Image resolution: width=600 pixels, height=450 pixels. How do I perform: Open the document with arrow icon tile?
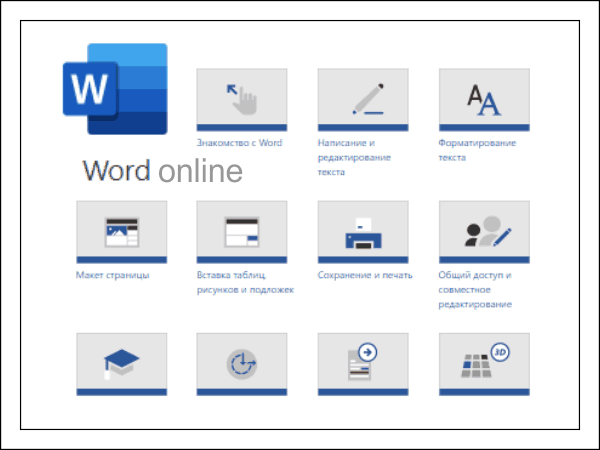[363, 363]
